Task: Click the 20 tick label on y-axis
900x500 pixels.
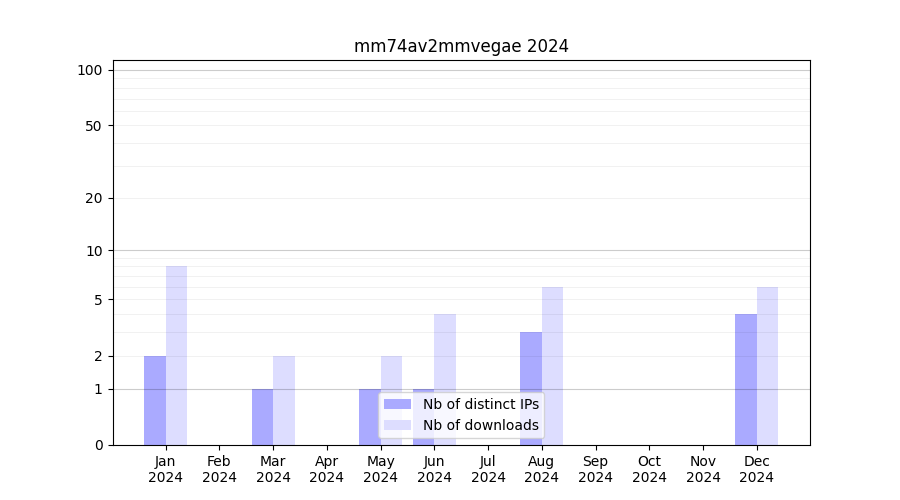Action: pyautogui.click(x=94, y=198)
